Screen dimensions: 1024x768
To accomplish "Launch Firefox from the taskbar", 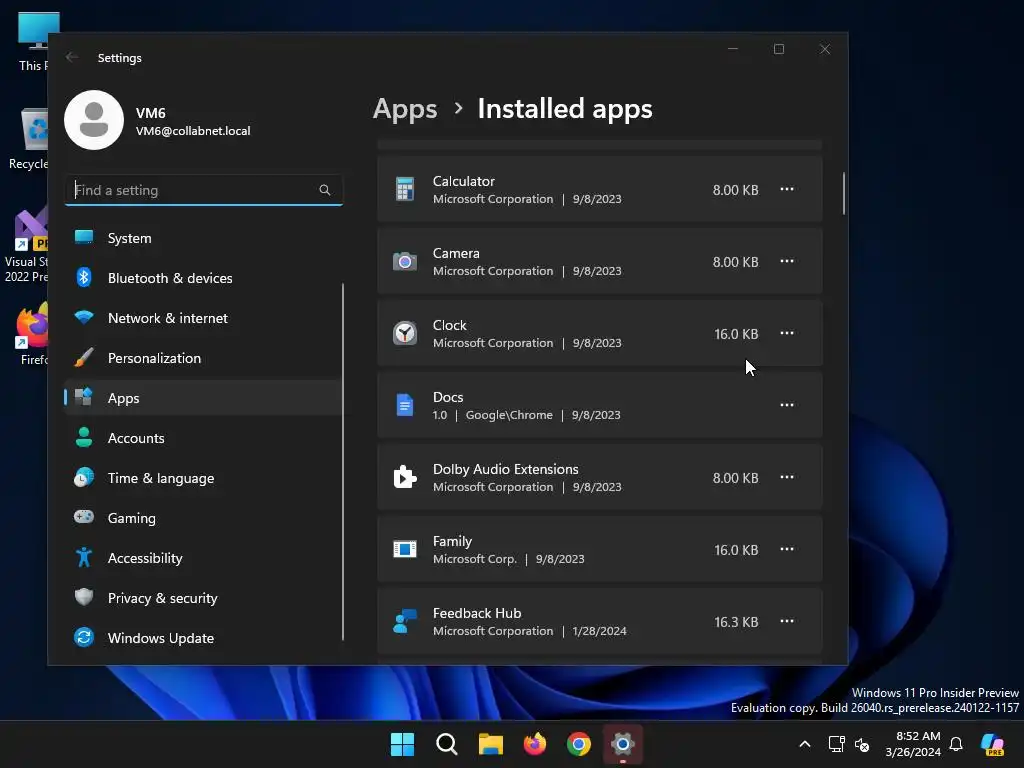I will coord(535,744).
